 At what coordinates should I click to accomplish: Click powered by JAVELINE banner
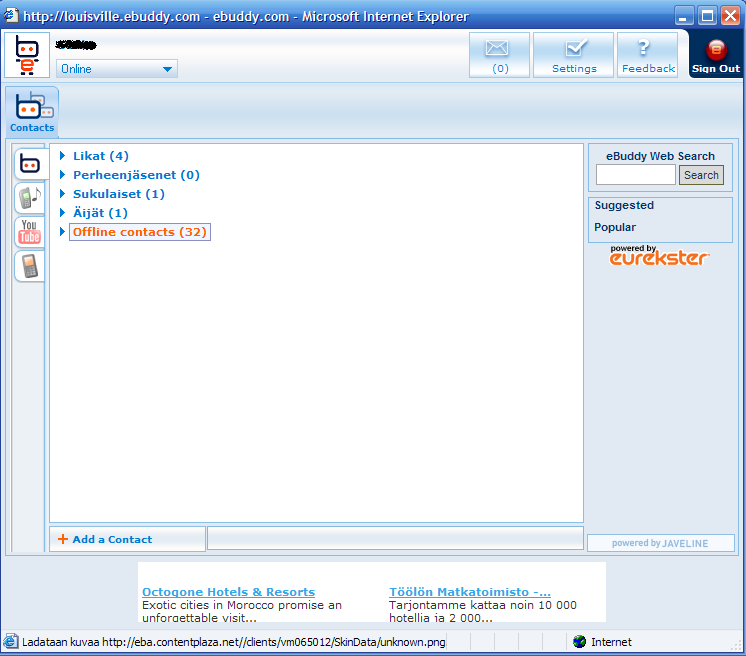point(660,543)
